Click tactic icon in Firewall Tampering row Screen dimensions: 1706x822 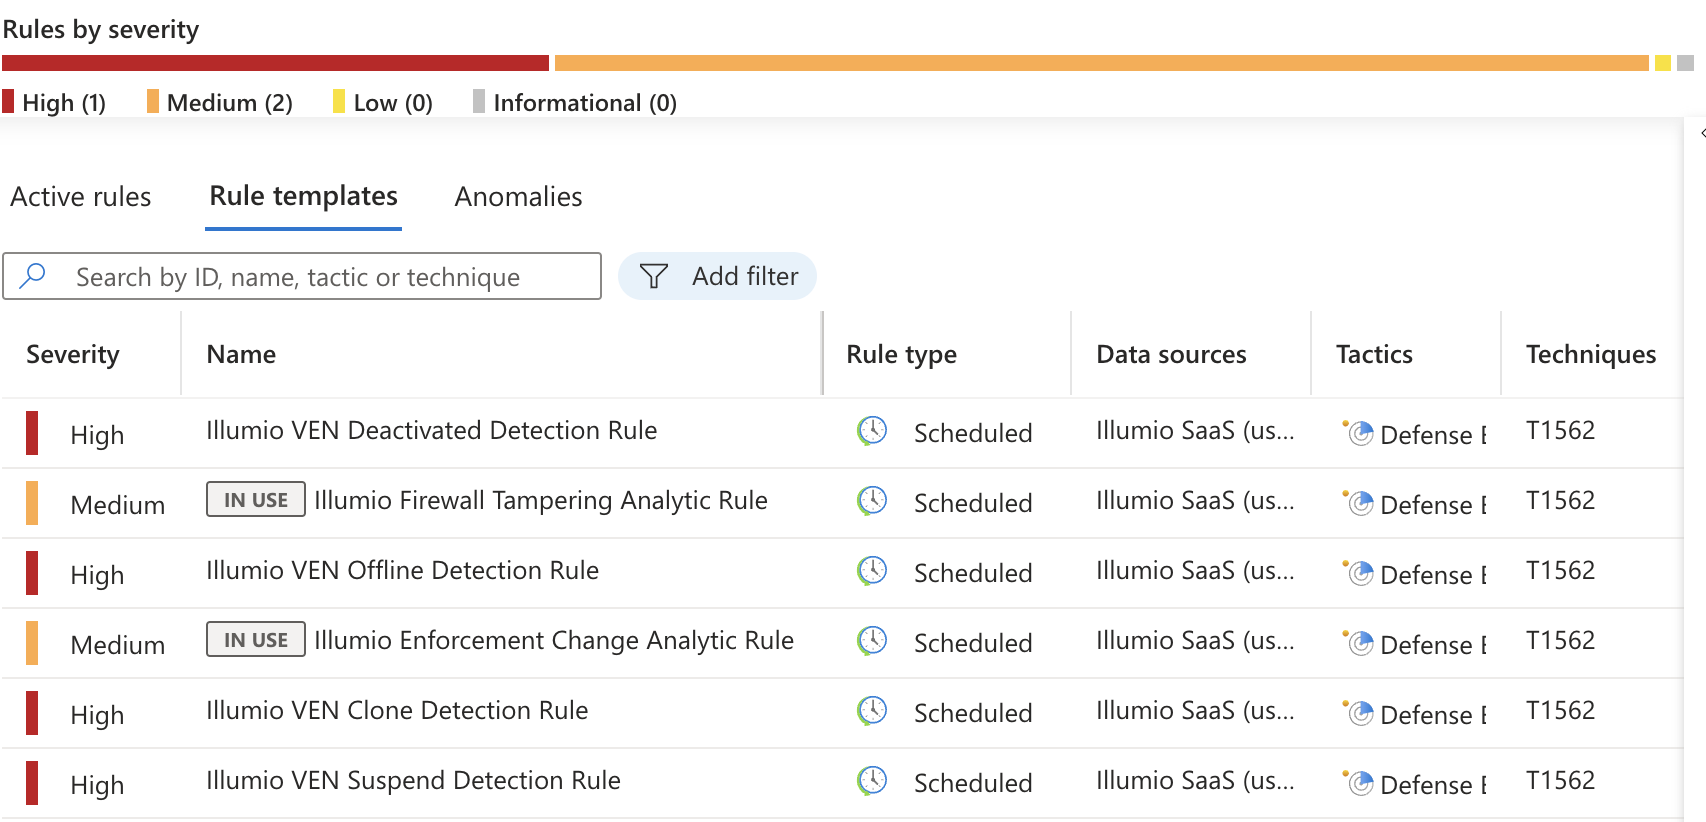point(1358,503)
